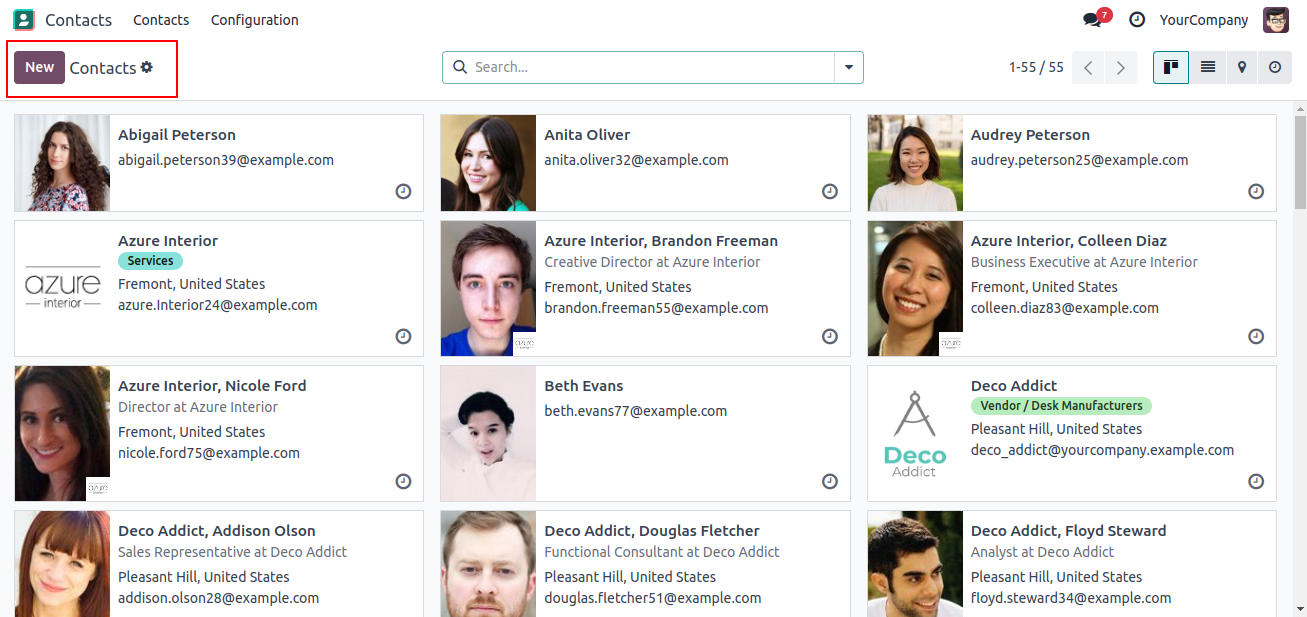Go to next page of contacts
The image size is (1307, 617).
pyautogui.click(x=1121, y=67)
